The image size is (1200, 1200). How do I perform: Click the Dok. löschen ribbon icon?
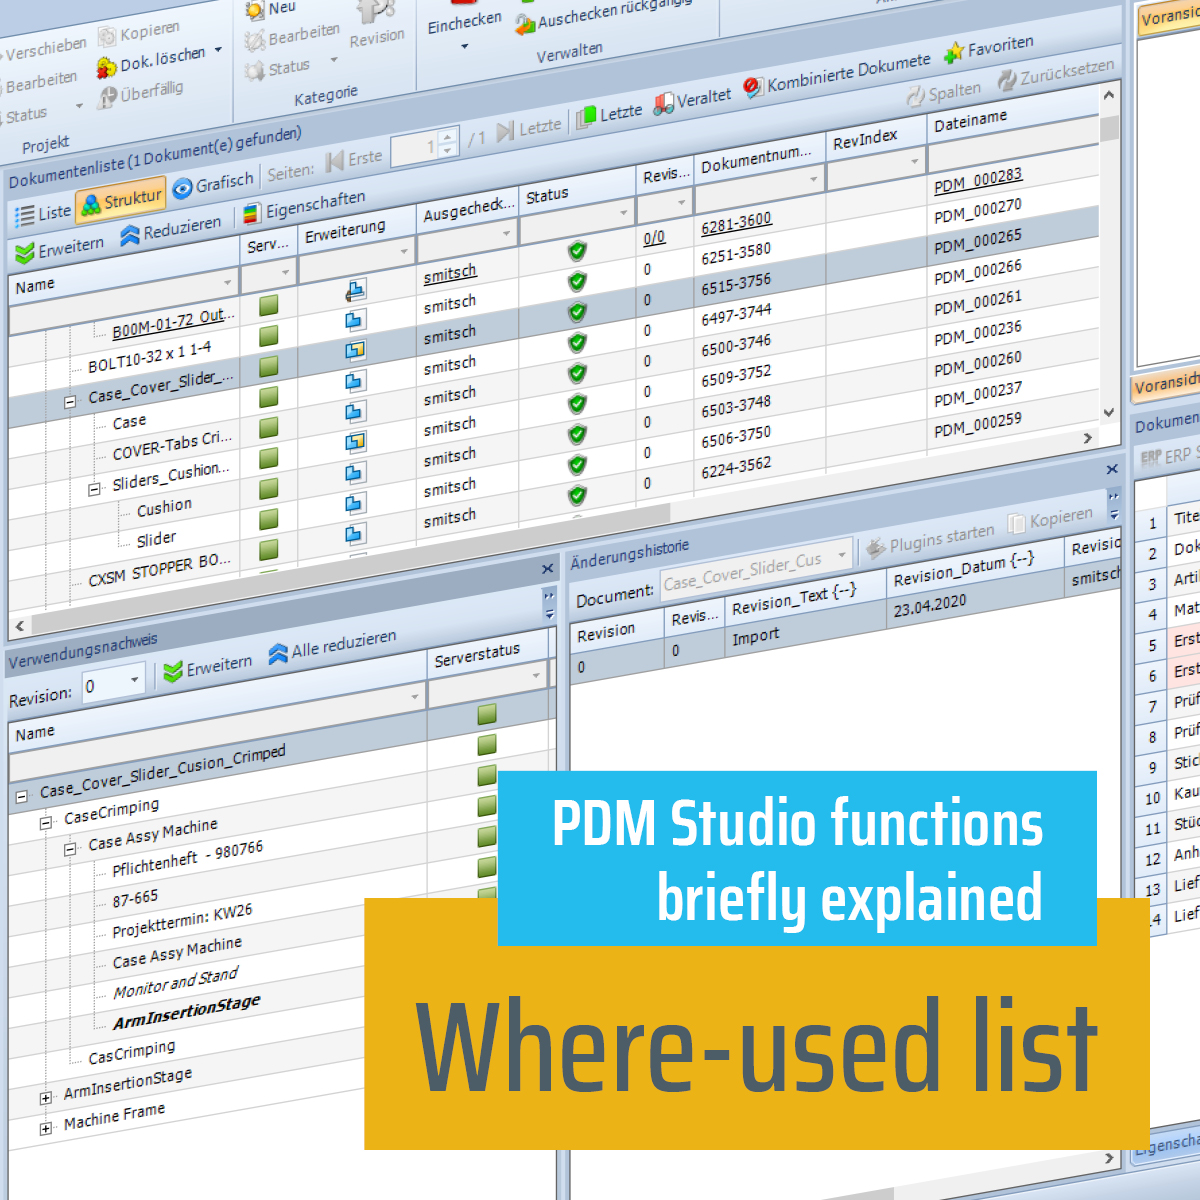point(106,69)
